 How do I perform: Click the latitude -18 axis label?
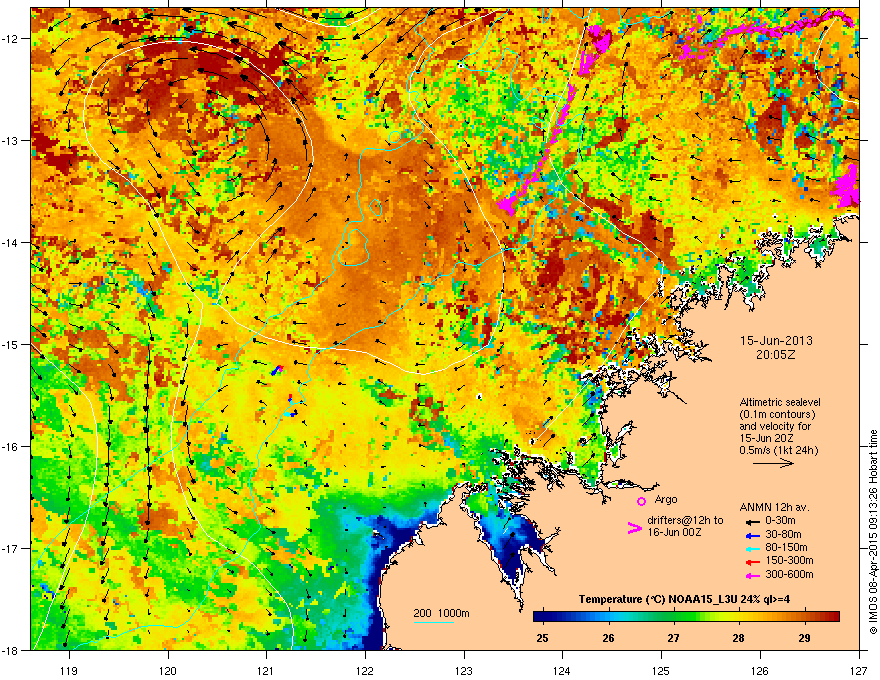point(10,650)
